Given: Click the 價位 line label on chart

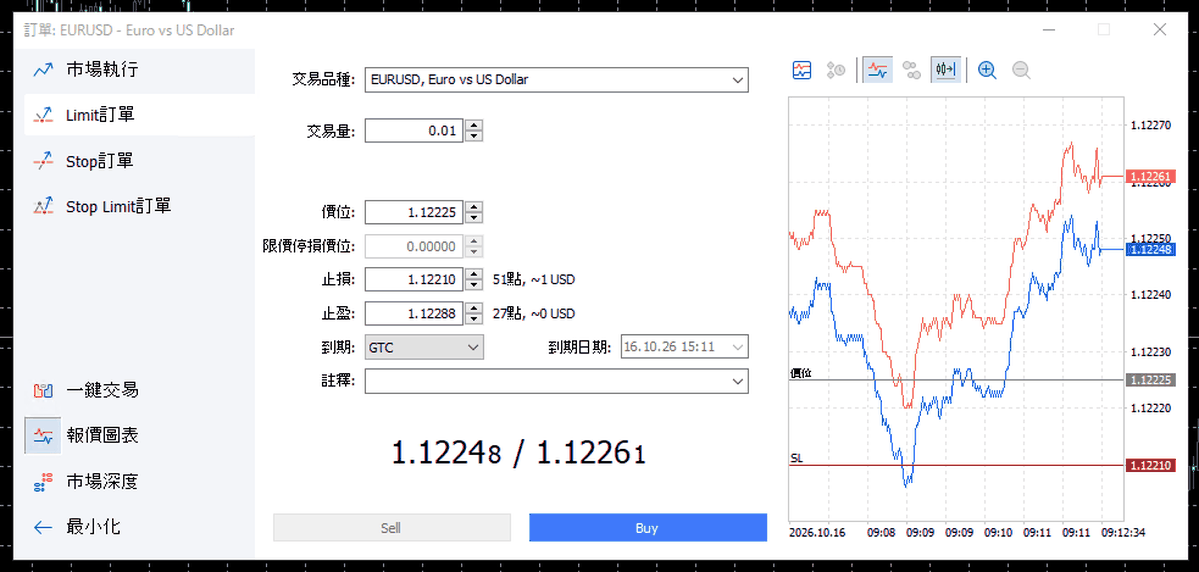Looking at the screenshot, I should click(x=800, y=373).
